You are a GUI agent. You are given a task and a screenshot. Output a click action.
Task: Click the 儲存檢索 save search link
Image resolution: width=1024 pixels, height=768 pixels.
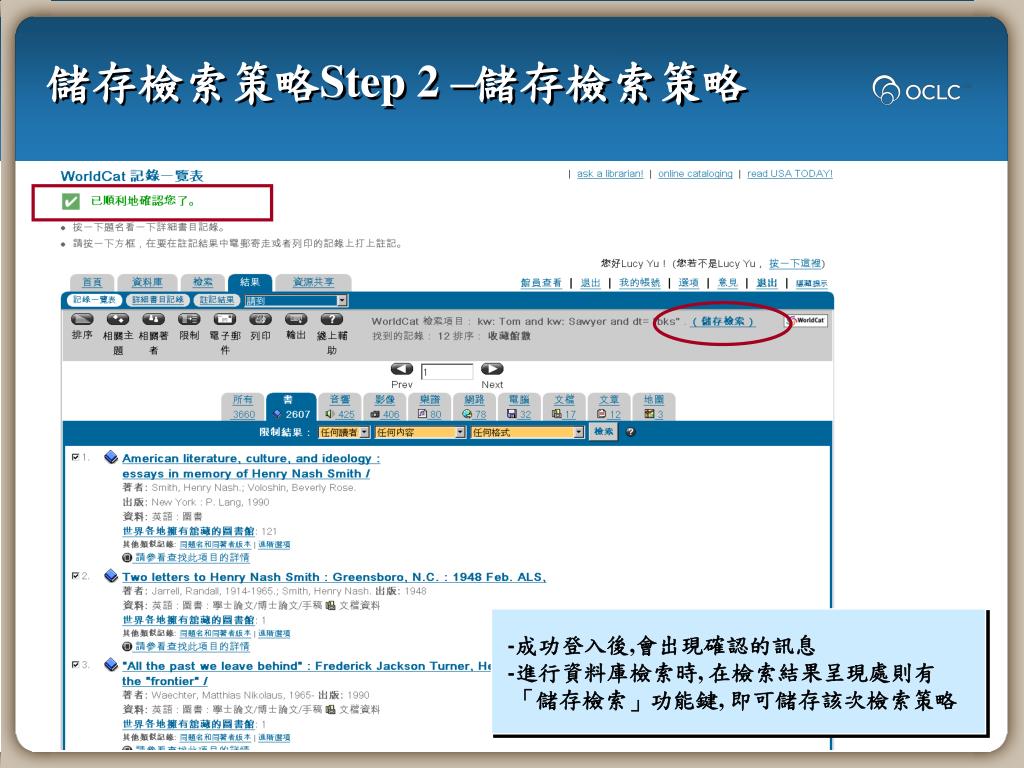coord(723,321)
